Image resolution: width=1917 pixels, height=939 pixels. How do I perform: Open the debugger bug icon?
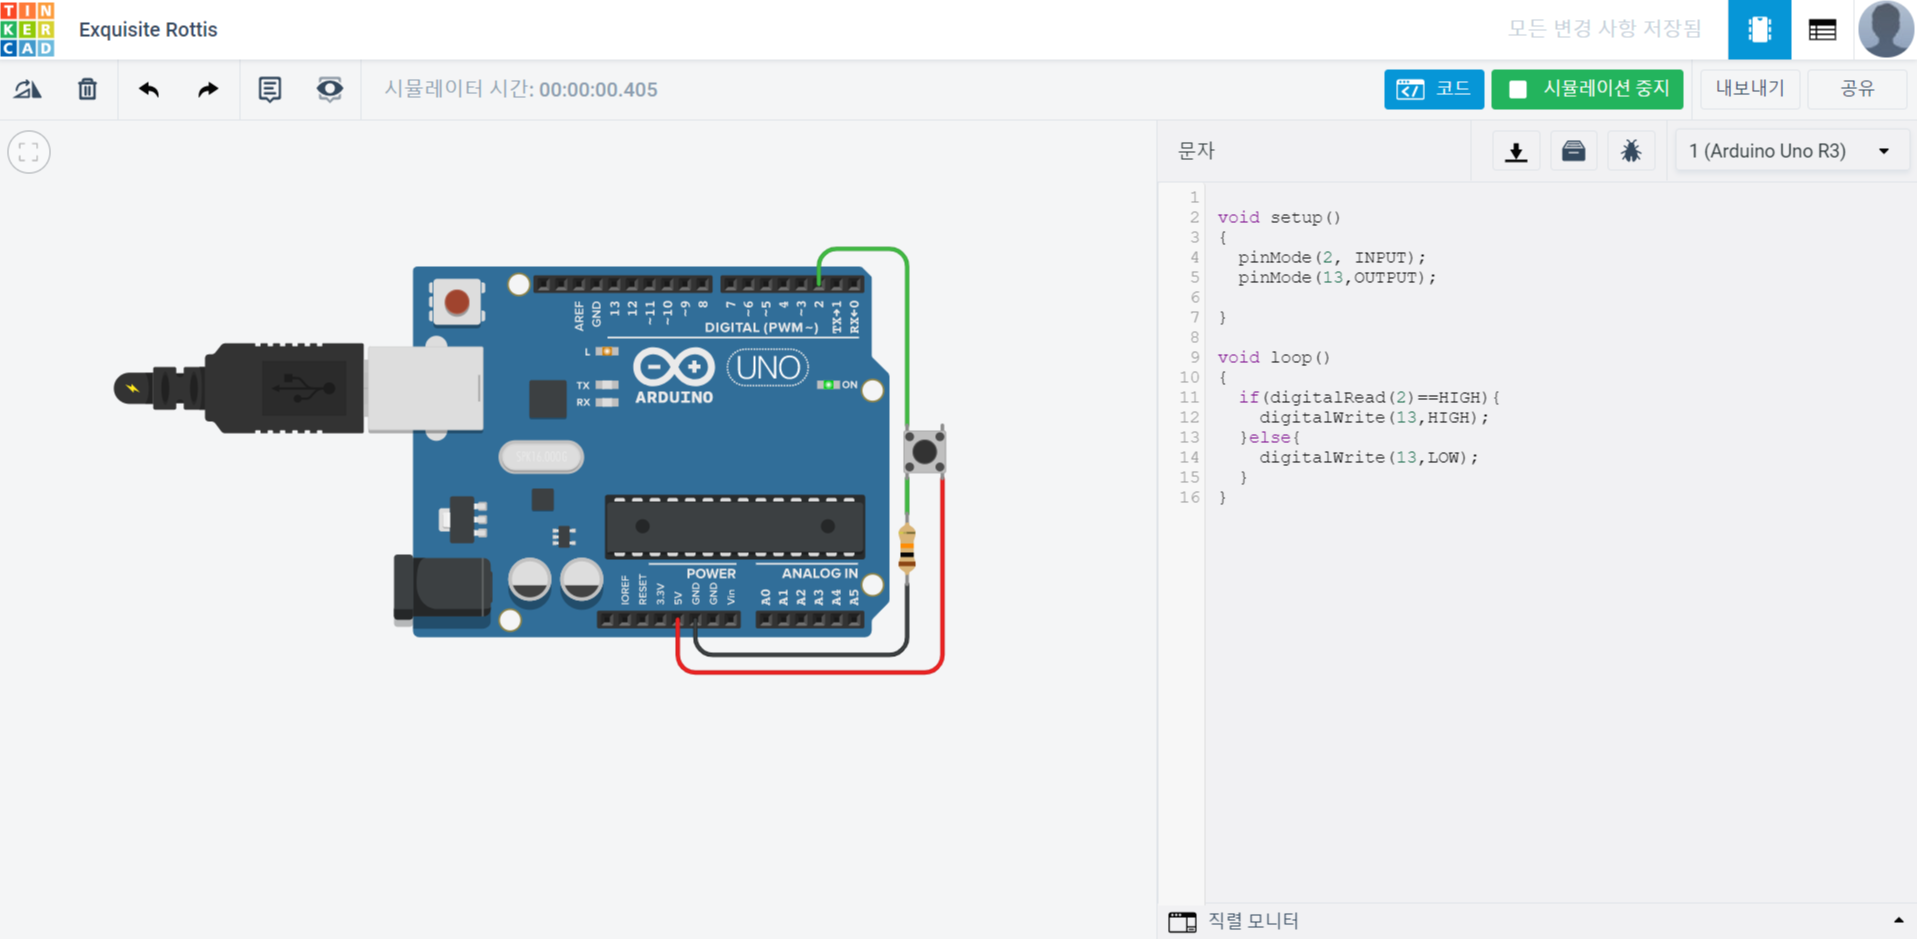tap(1631, 151)
